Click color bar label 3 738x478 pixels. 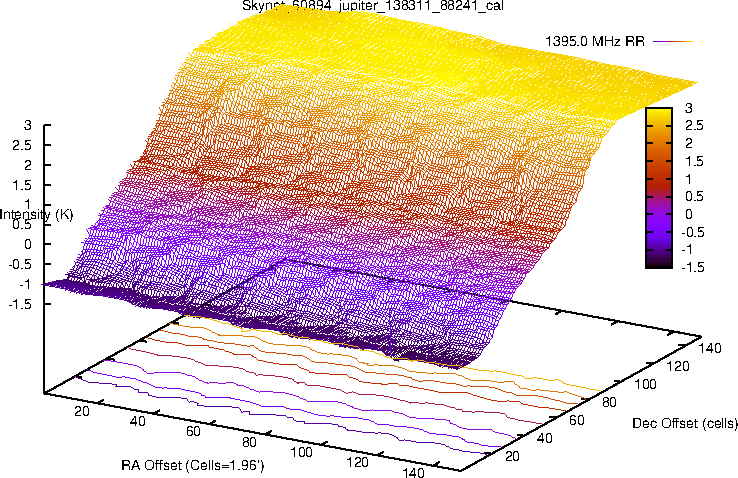(x=689, y=108)
